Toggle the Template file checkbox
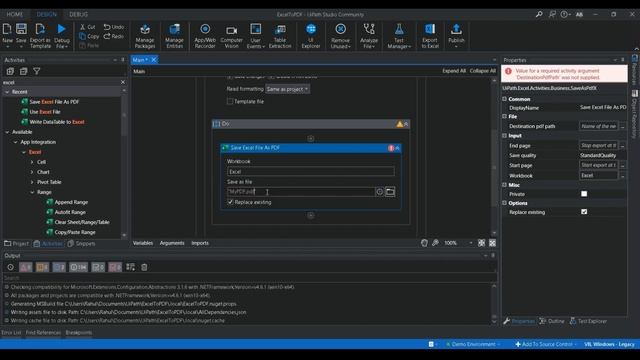640x360 pixels. (x=230, y=102)
